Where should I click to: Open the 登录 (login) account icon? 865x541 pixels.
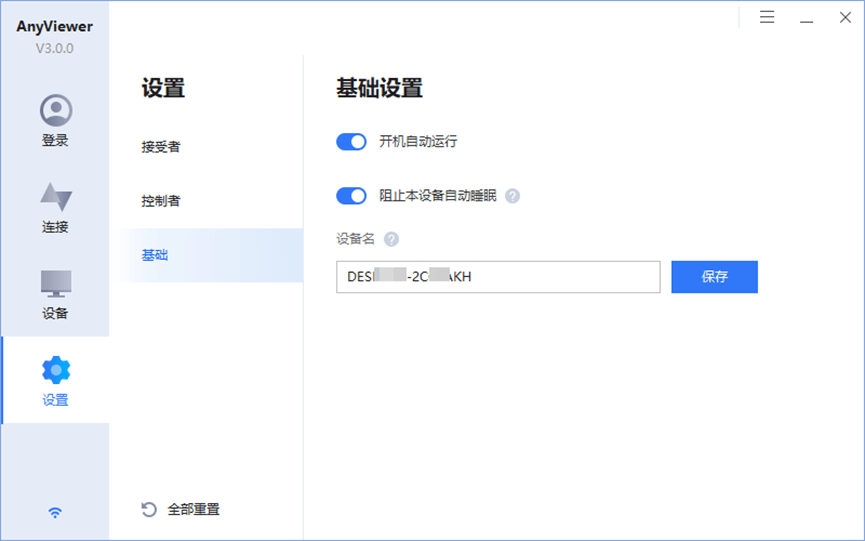pyautogui.click(x=55, y=110)
